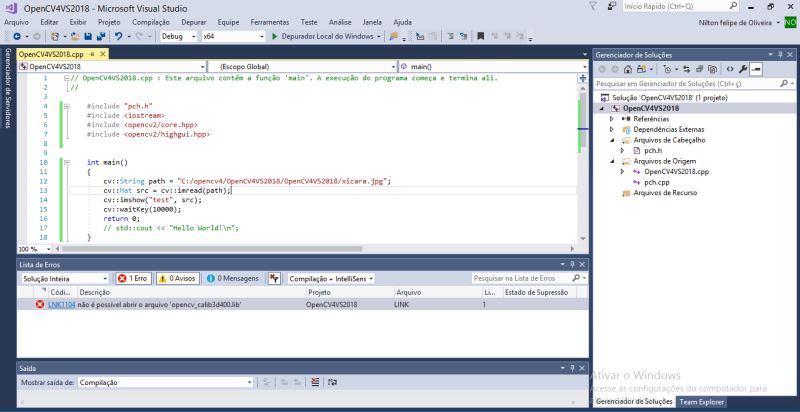Screen dimensions: 800x412
Task: Click the View Code brackets icon
Action: pos(730,69)
